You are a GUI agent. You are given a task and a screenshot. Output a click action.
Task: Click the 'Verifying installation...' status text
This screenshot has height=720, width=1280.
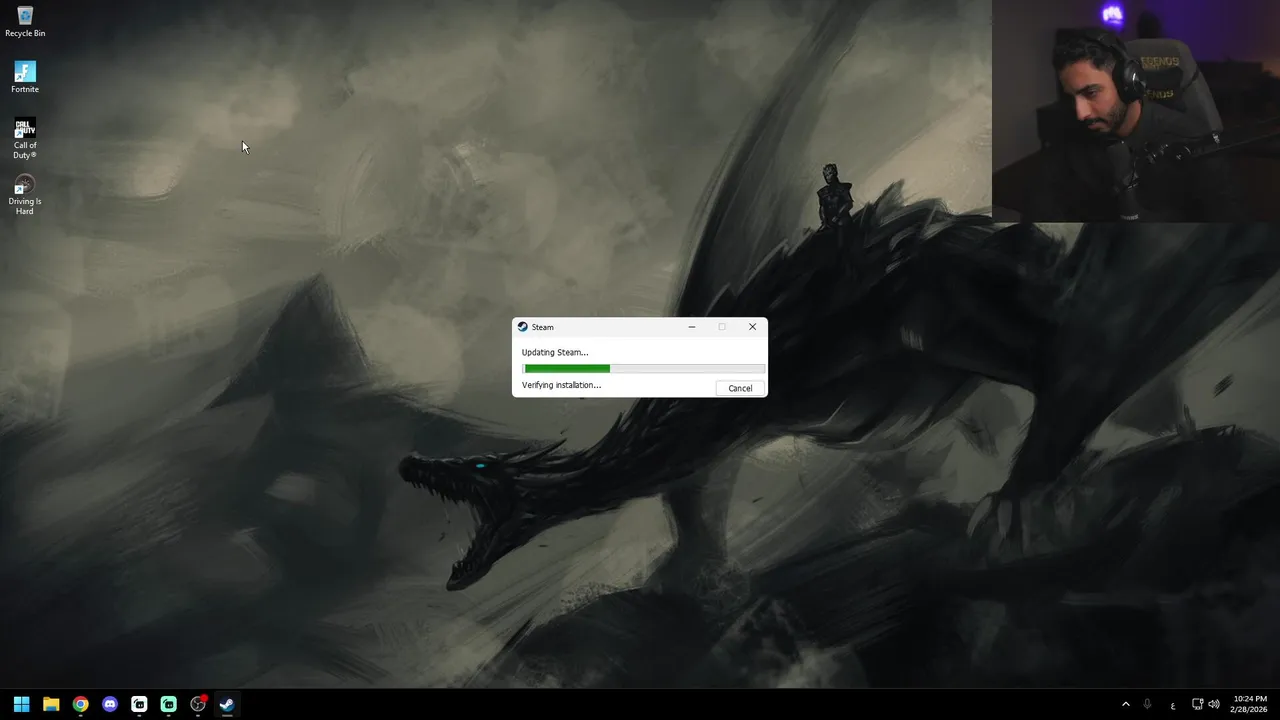coord(561,385)
